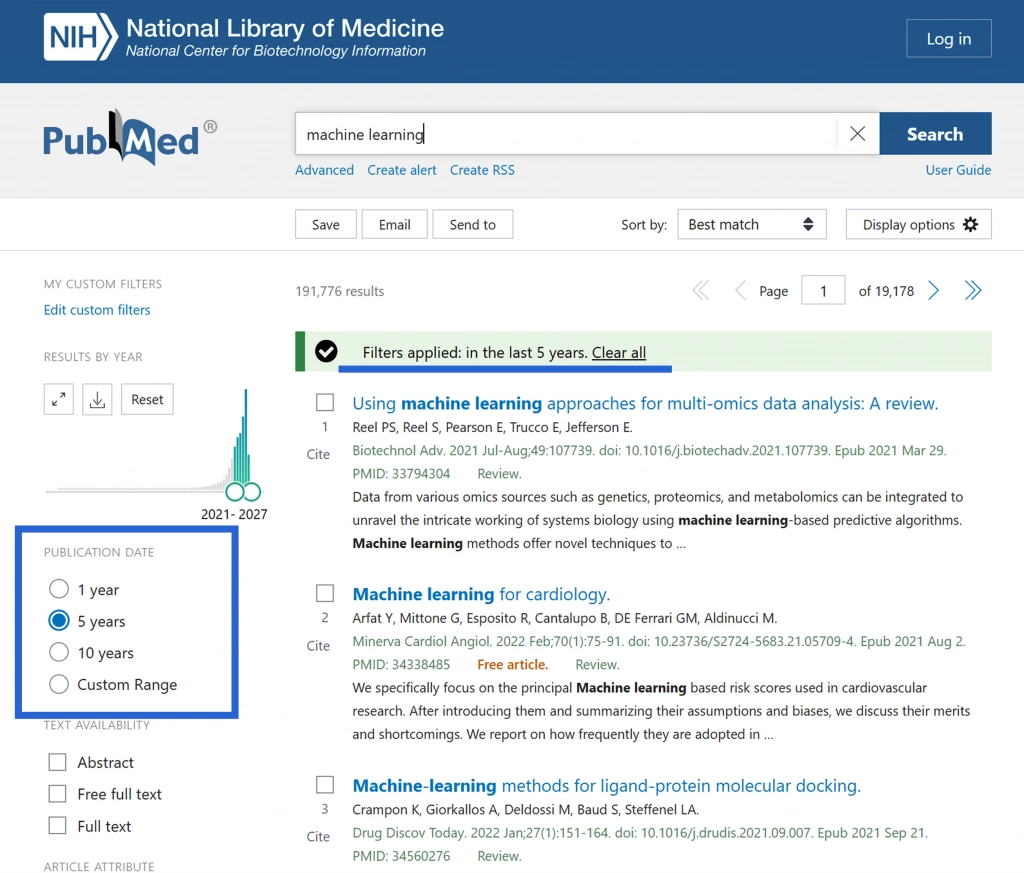Open ligand-protein molecular docking article
Screen dimensions: 1024x873
(607, 786)
